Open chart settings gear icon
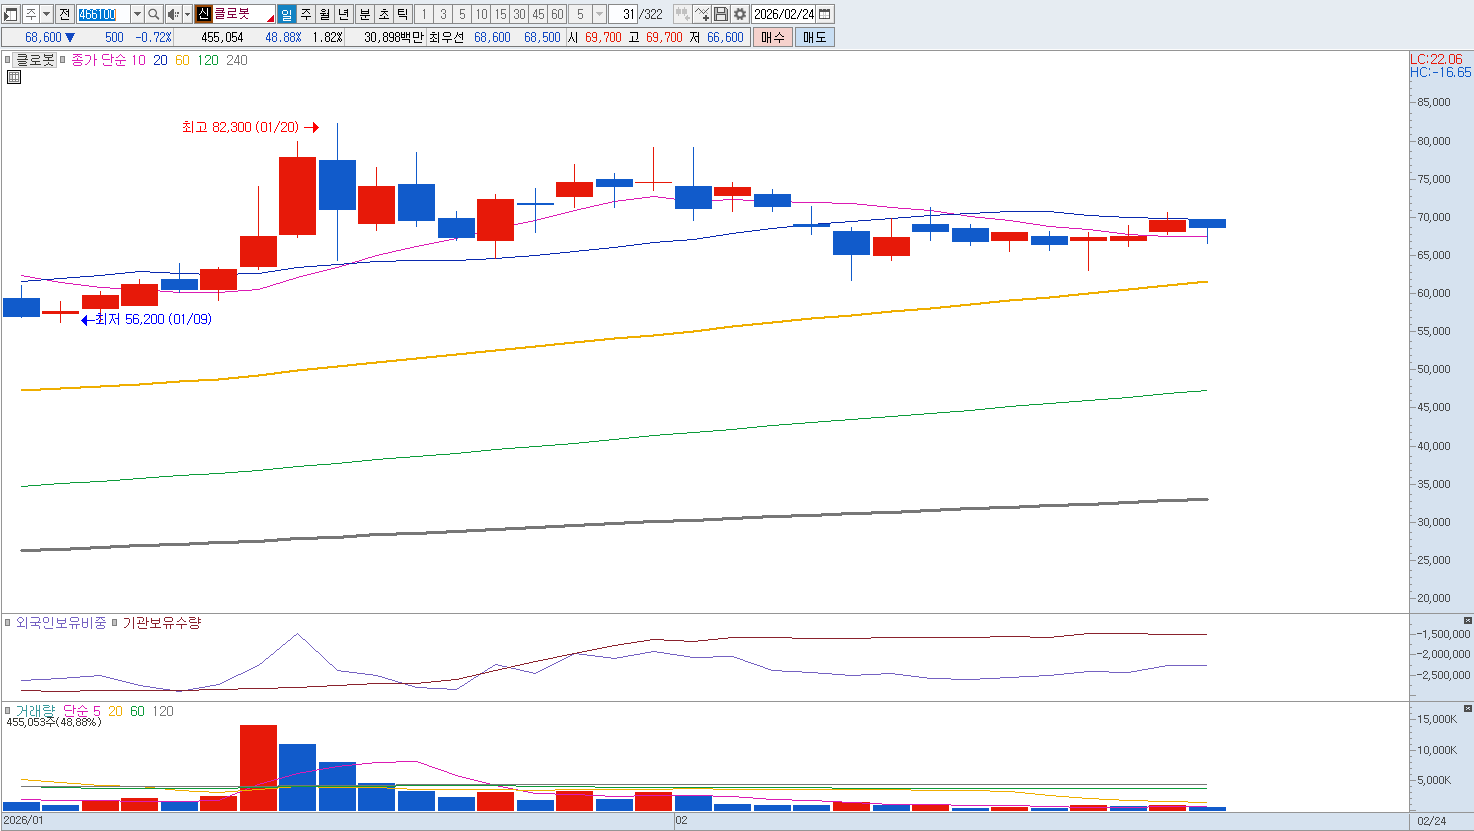The image size is (1474, 831). click(x=740, y=14)
